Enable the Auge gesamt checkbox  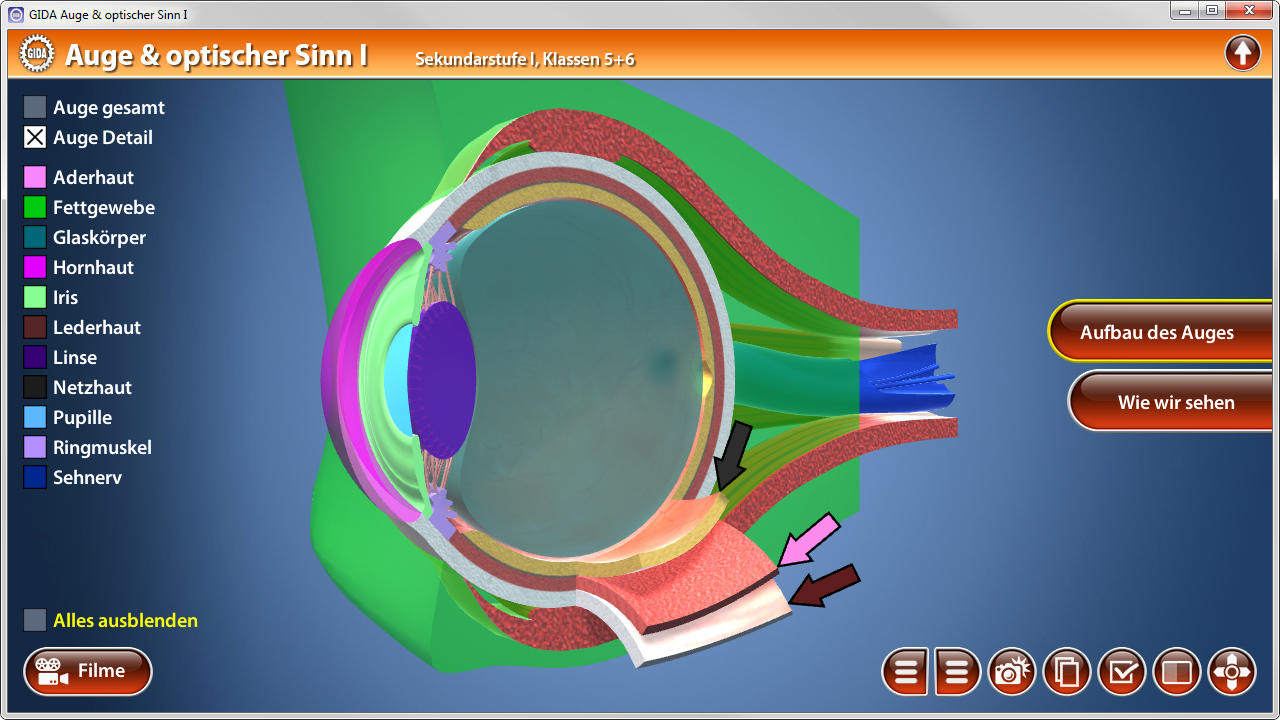pos(35,108)
